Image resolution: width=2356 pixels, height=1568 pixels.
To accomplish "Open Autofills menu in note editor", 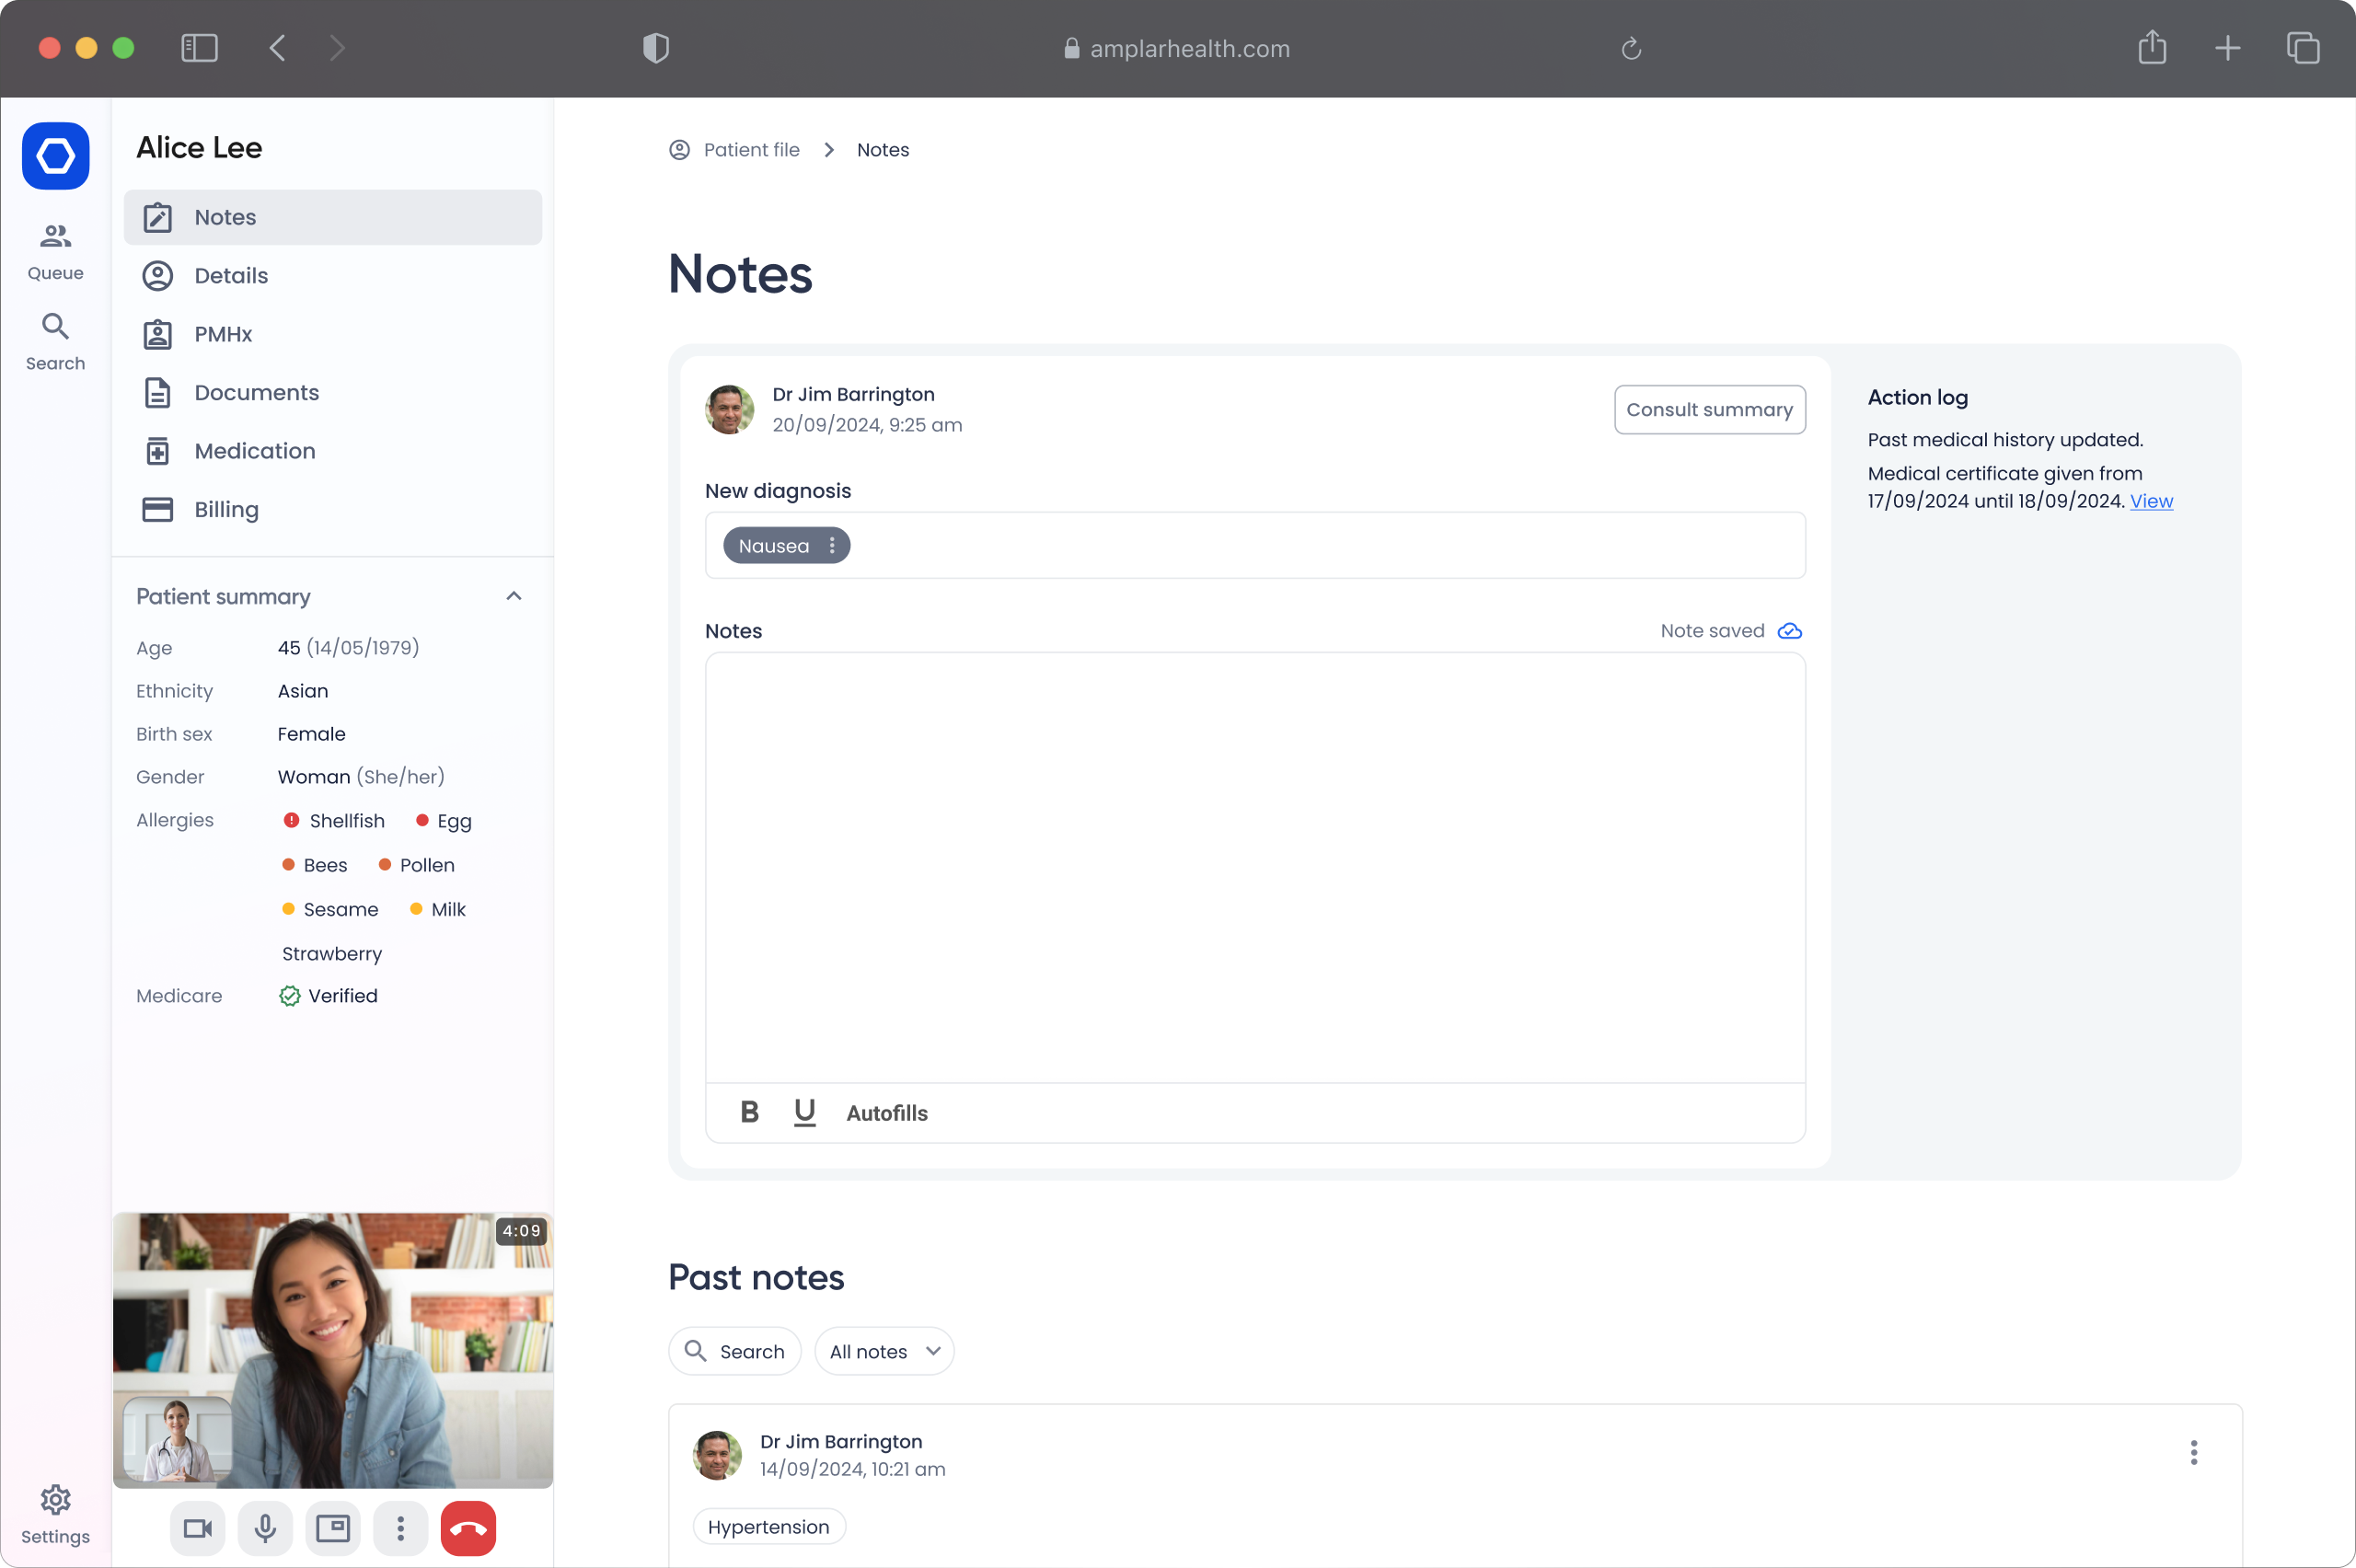I will click(x=886, y=1113).
